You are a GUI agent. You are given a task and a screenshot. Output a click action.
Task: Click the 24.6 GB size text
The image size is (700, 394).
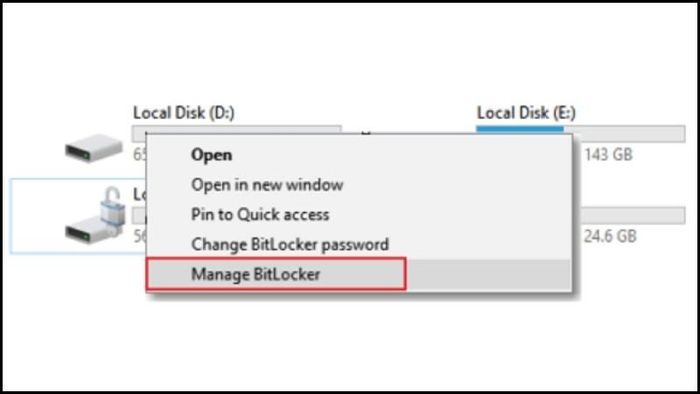610,236
